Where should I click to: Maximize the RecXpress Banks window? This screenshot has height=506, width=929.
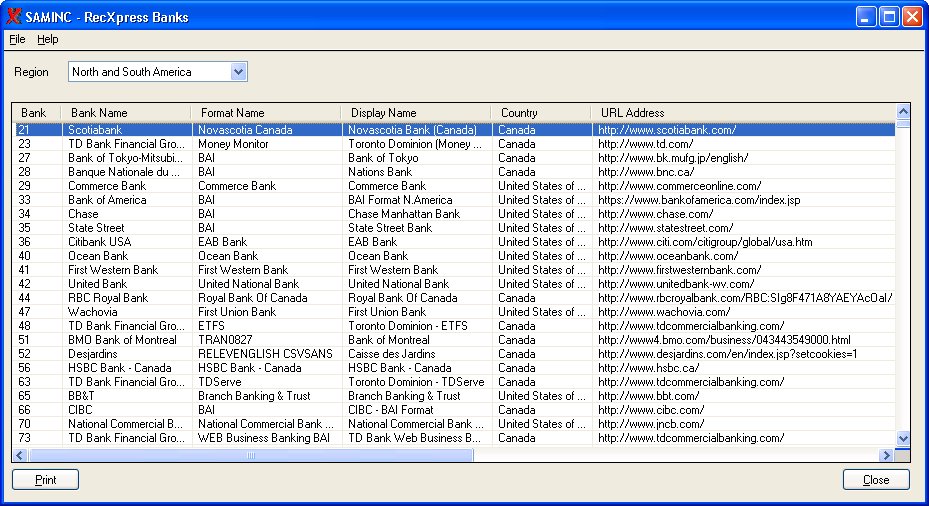click(x=889, y=17)
